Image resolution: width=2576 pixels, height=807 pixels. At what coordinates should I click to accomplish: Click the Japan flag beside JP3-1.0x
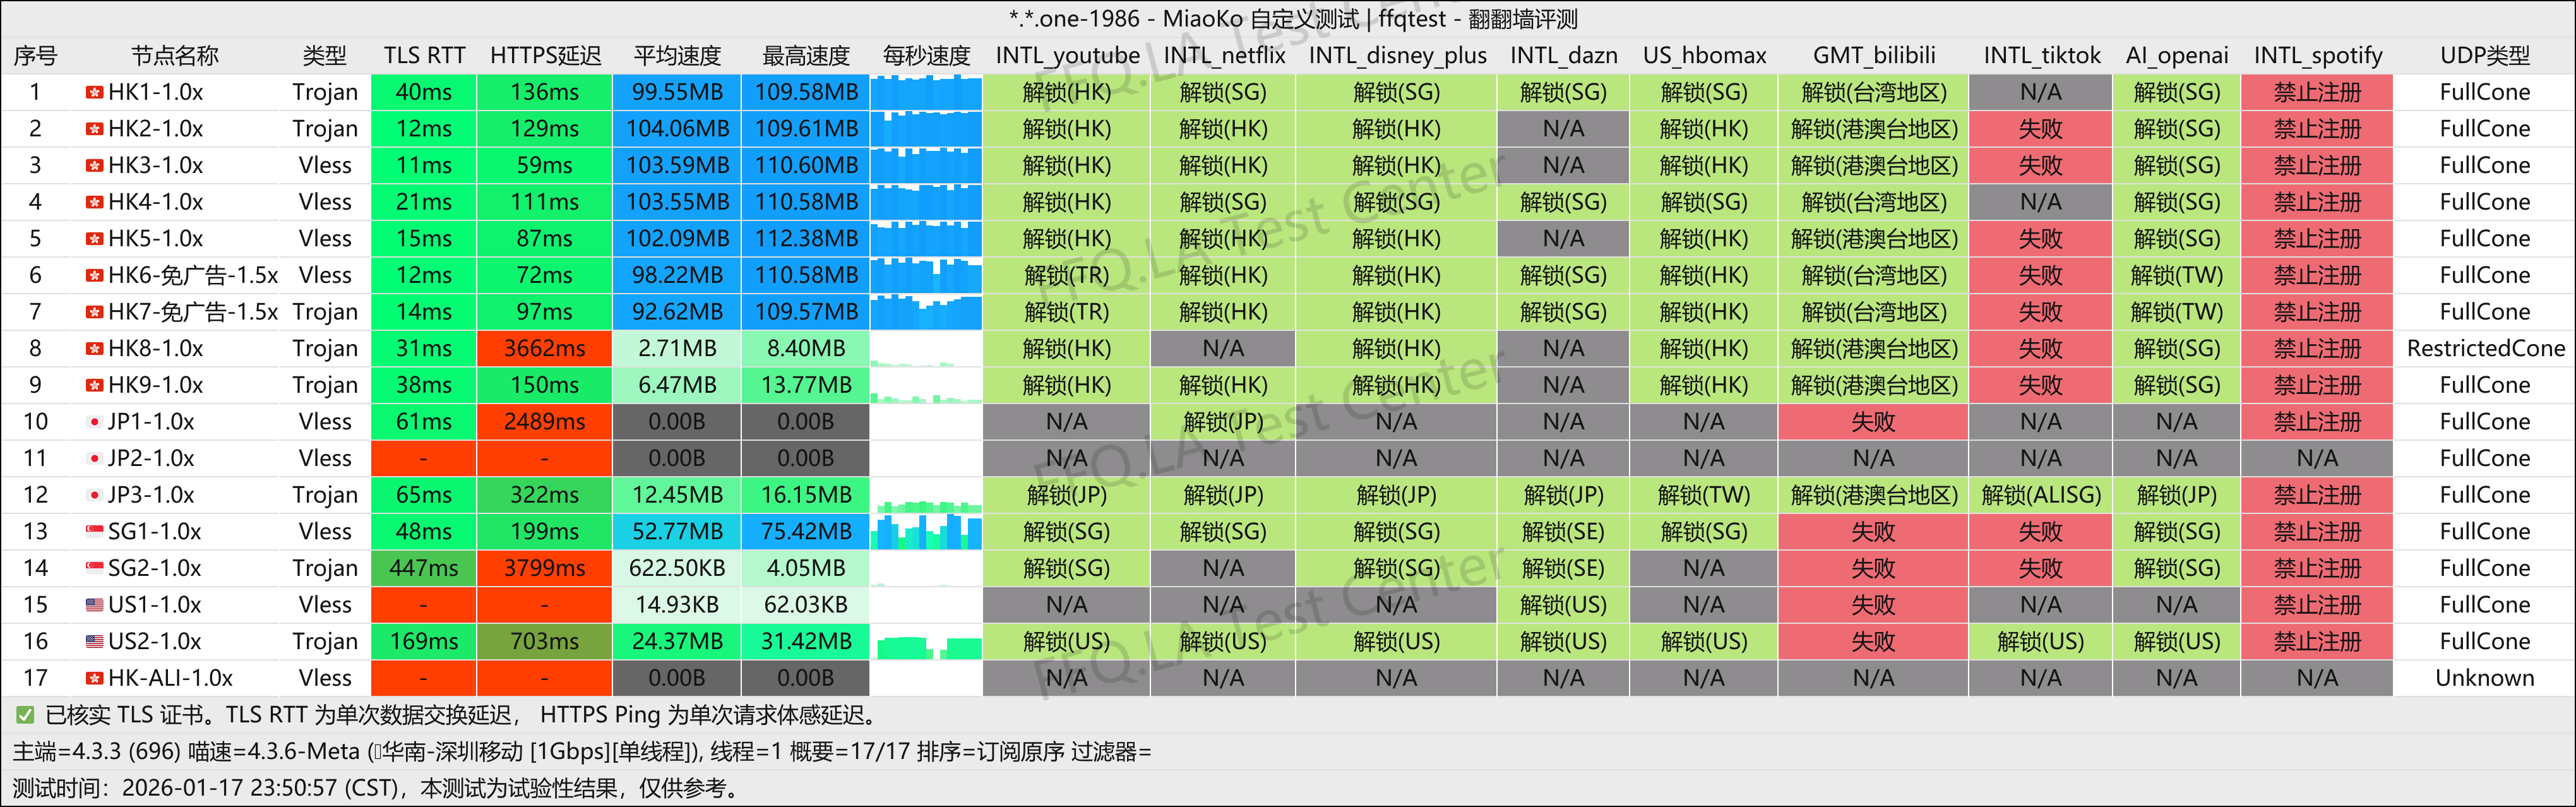(94, 495)
